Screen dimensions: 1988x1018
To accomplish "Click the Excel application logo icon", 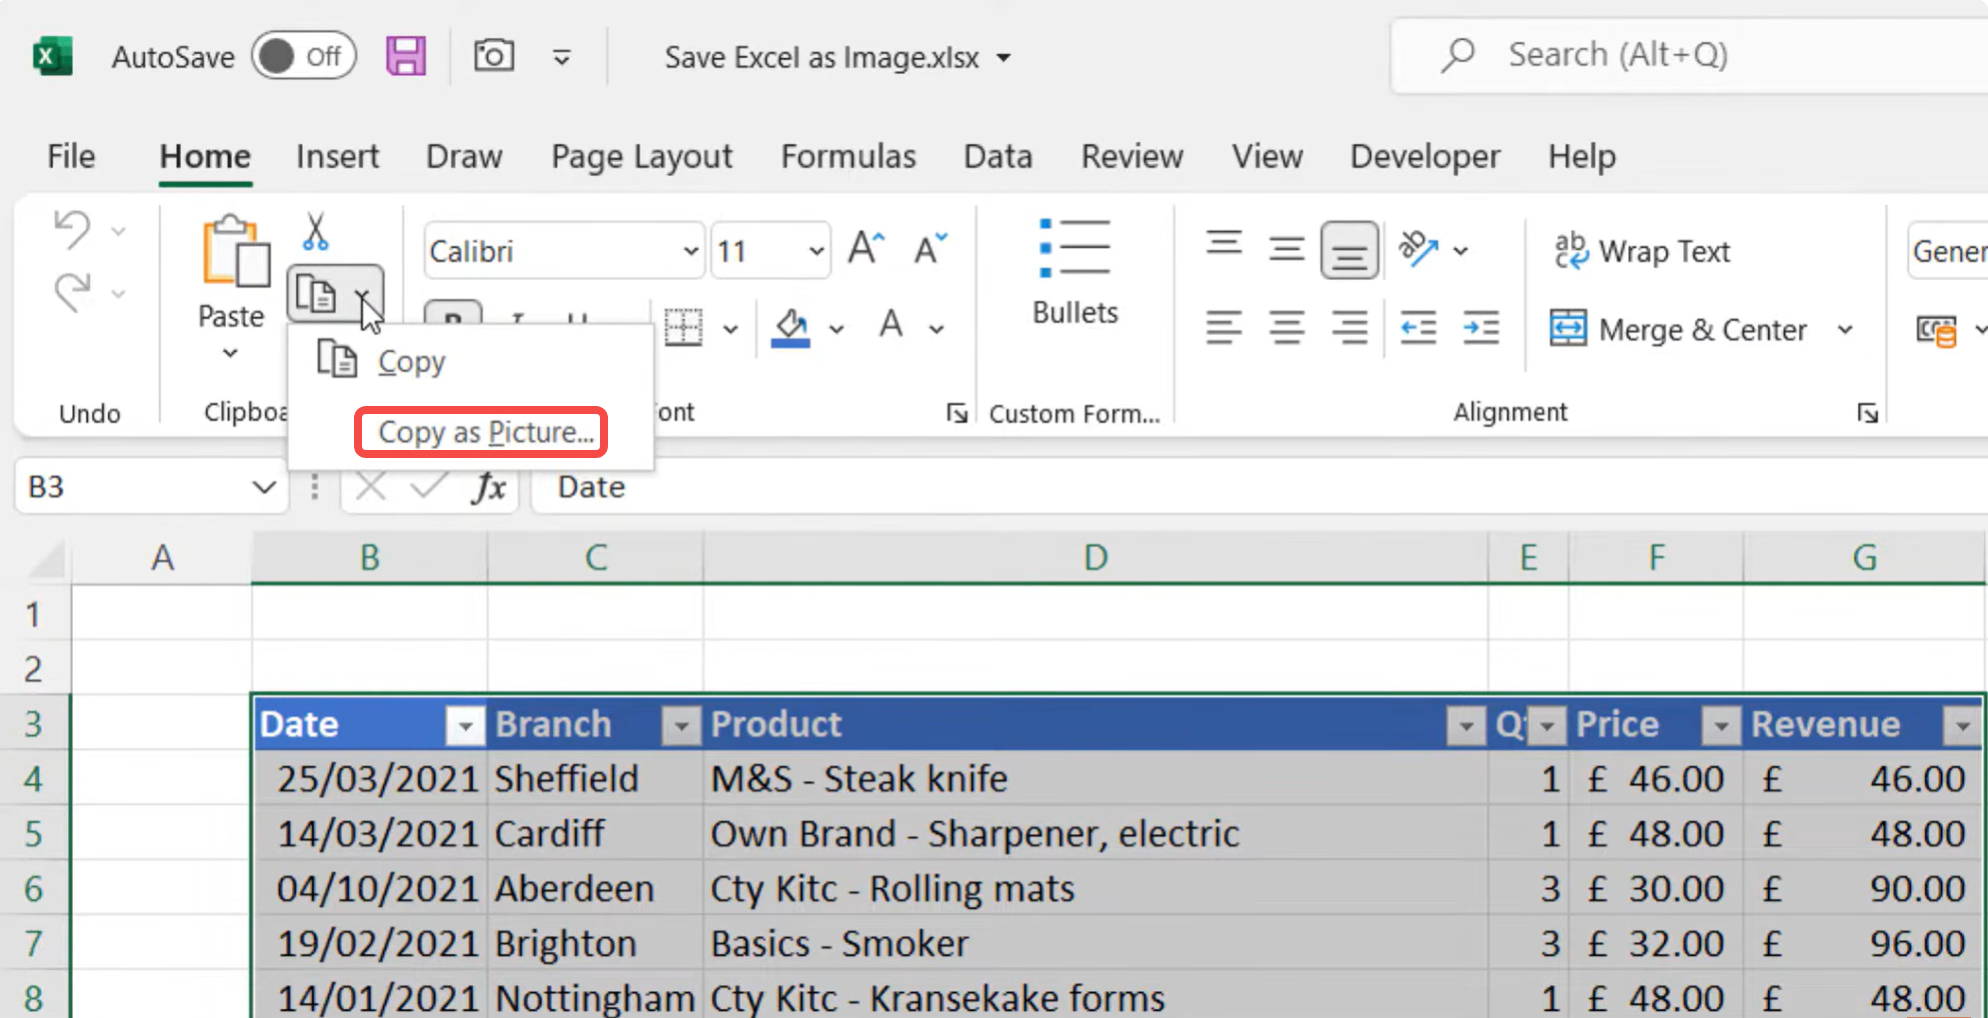I will [x=52, y=56].
